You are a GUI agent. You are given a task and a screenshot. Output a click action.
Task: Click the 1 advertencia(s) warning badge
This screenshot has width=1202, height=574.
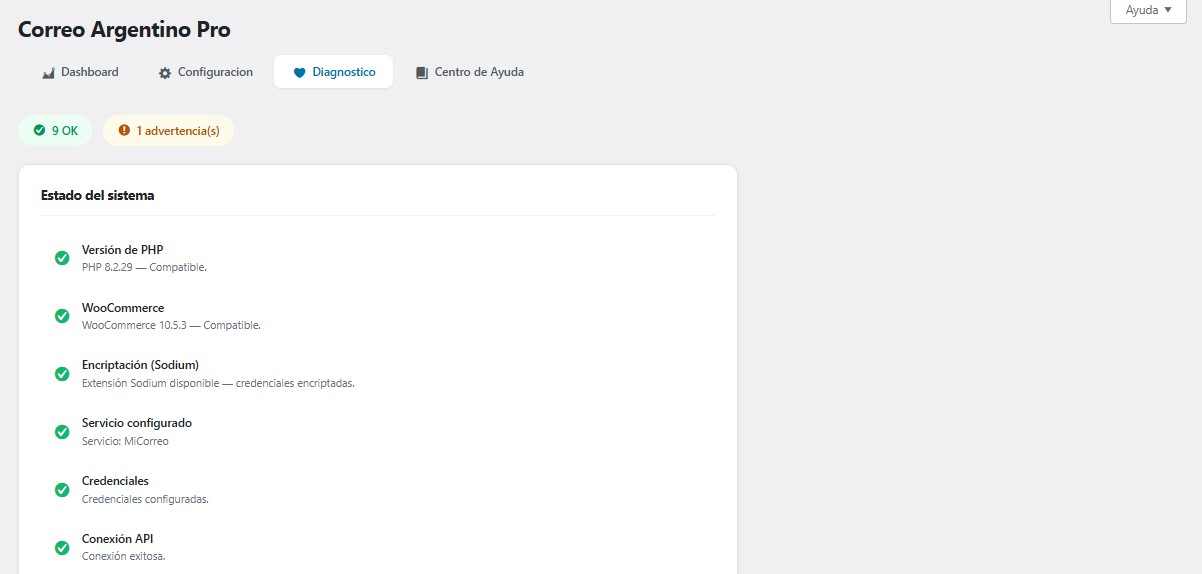[168, 130]
